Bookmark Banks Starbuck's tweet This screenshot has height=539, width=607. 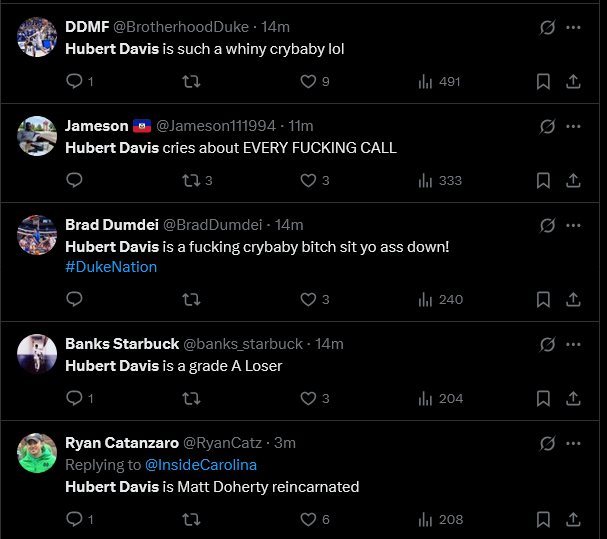[x=543, y=398]
